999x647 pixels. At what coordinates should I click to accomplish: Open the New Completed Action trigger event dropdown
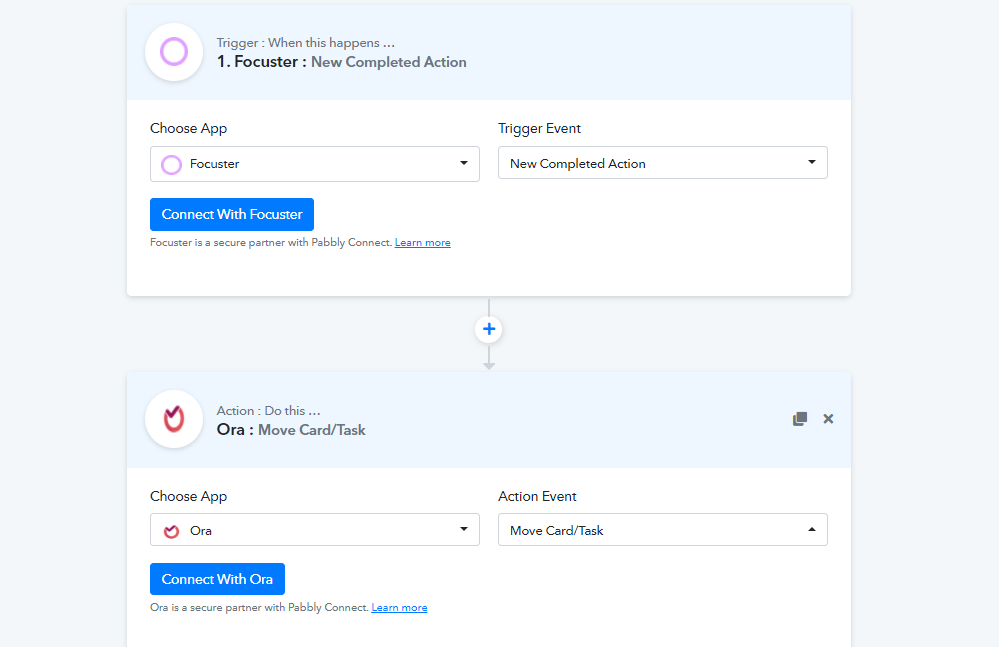click(663, 163)
